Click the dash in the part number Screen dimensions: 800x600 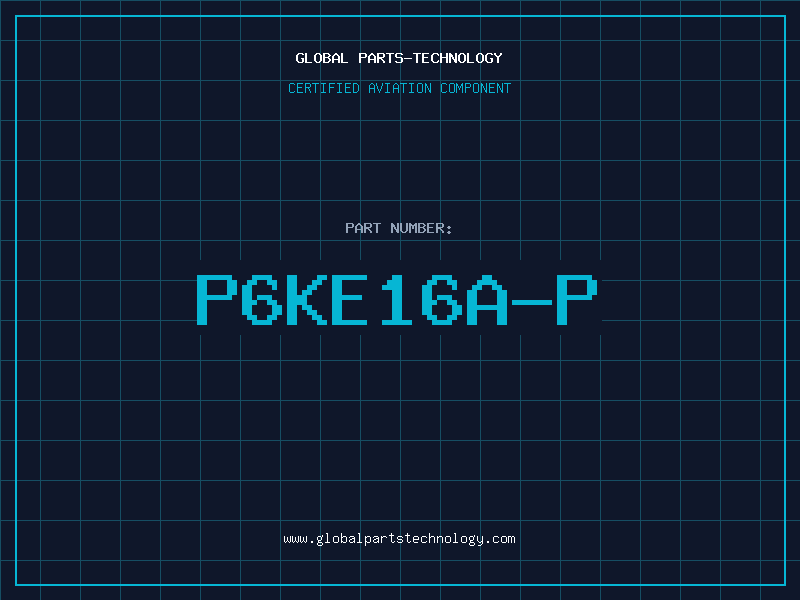[532, 302]
